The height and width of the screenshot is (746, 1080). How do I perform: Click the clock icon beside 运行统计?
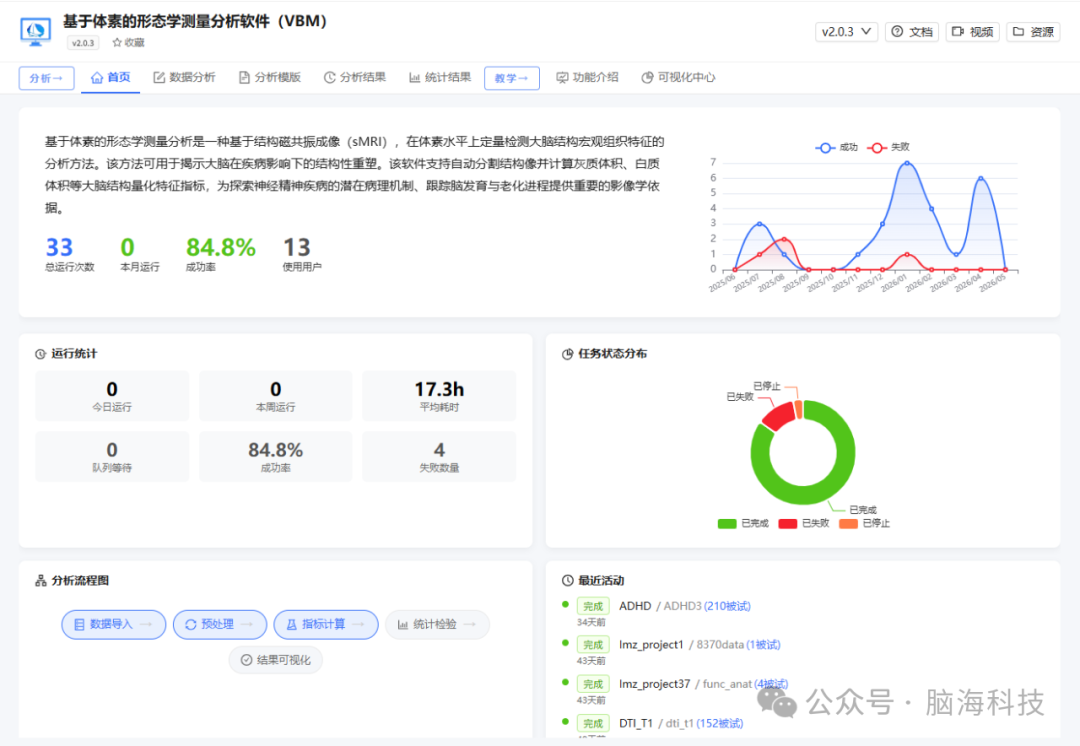(x=41, y=354)
